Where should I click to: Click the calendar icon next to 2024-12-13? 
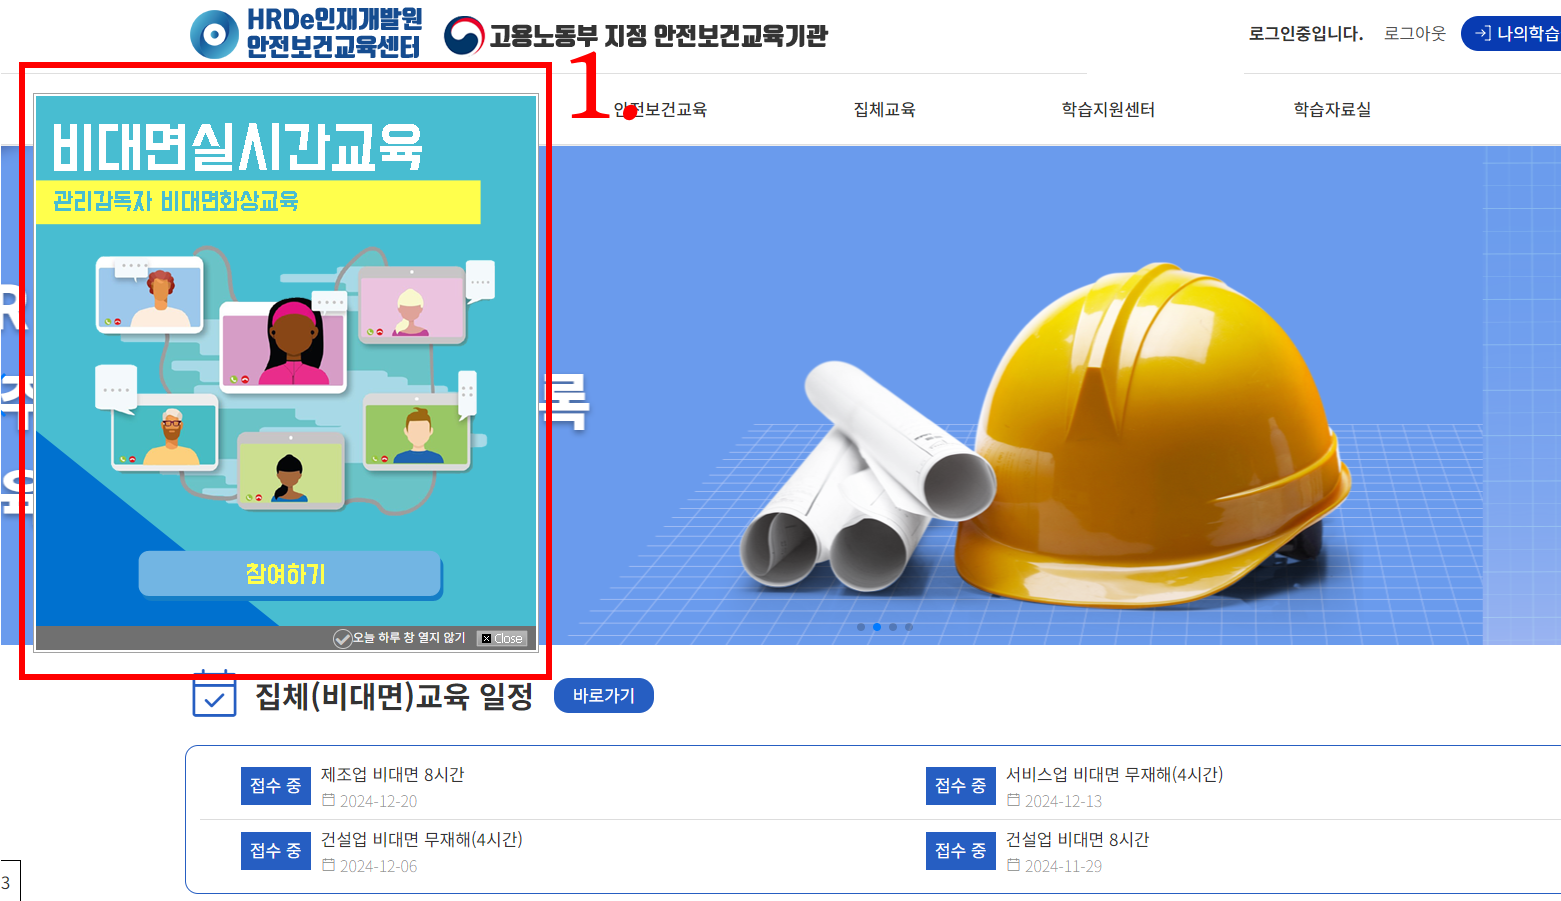pos(1014,800)
